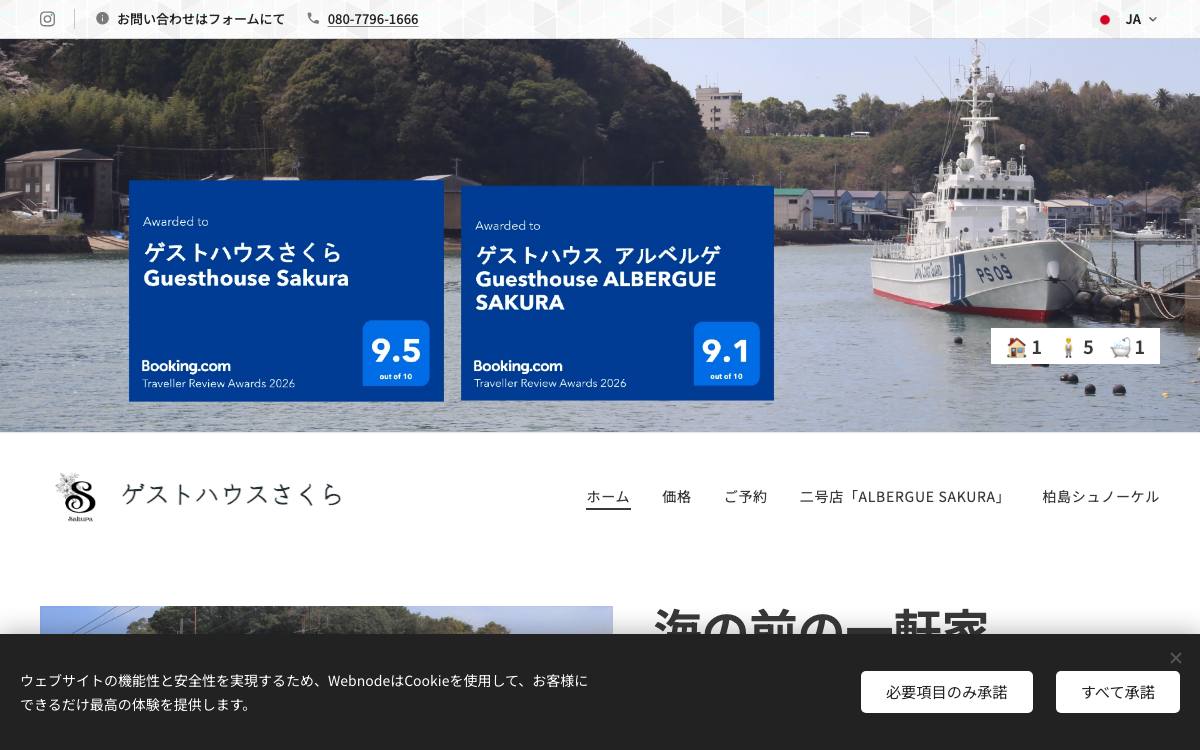Open the 柏島シュノーケル menu item
1200x750 pixels.
tap(1100, 496)
